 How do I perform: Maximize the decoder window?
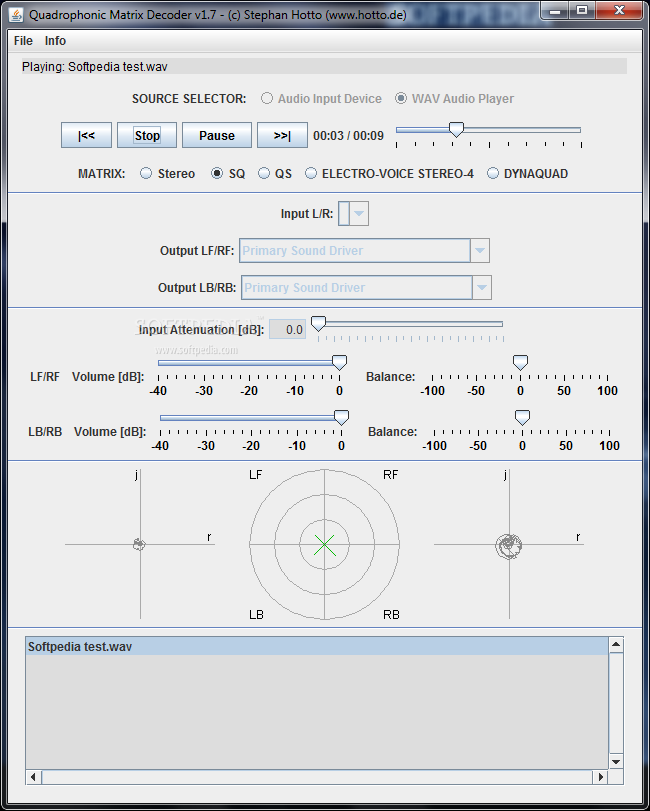[x=582, y=11]
